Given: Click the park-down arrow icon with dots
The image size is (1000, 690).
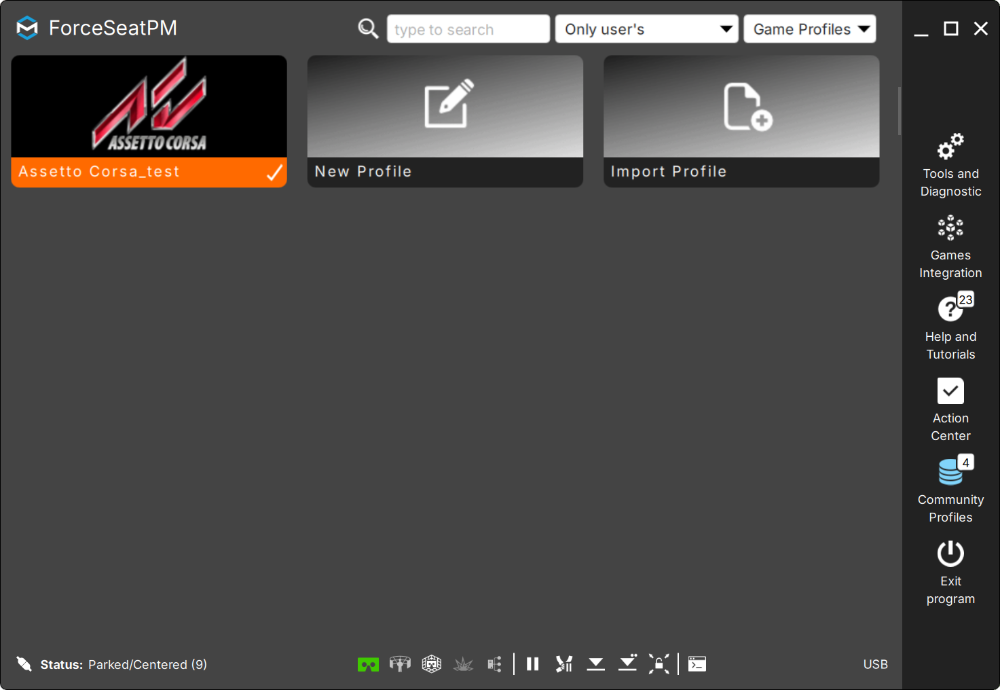Looking at the screenshot, I should click(628, 663).
